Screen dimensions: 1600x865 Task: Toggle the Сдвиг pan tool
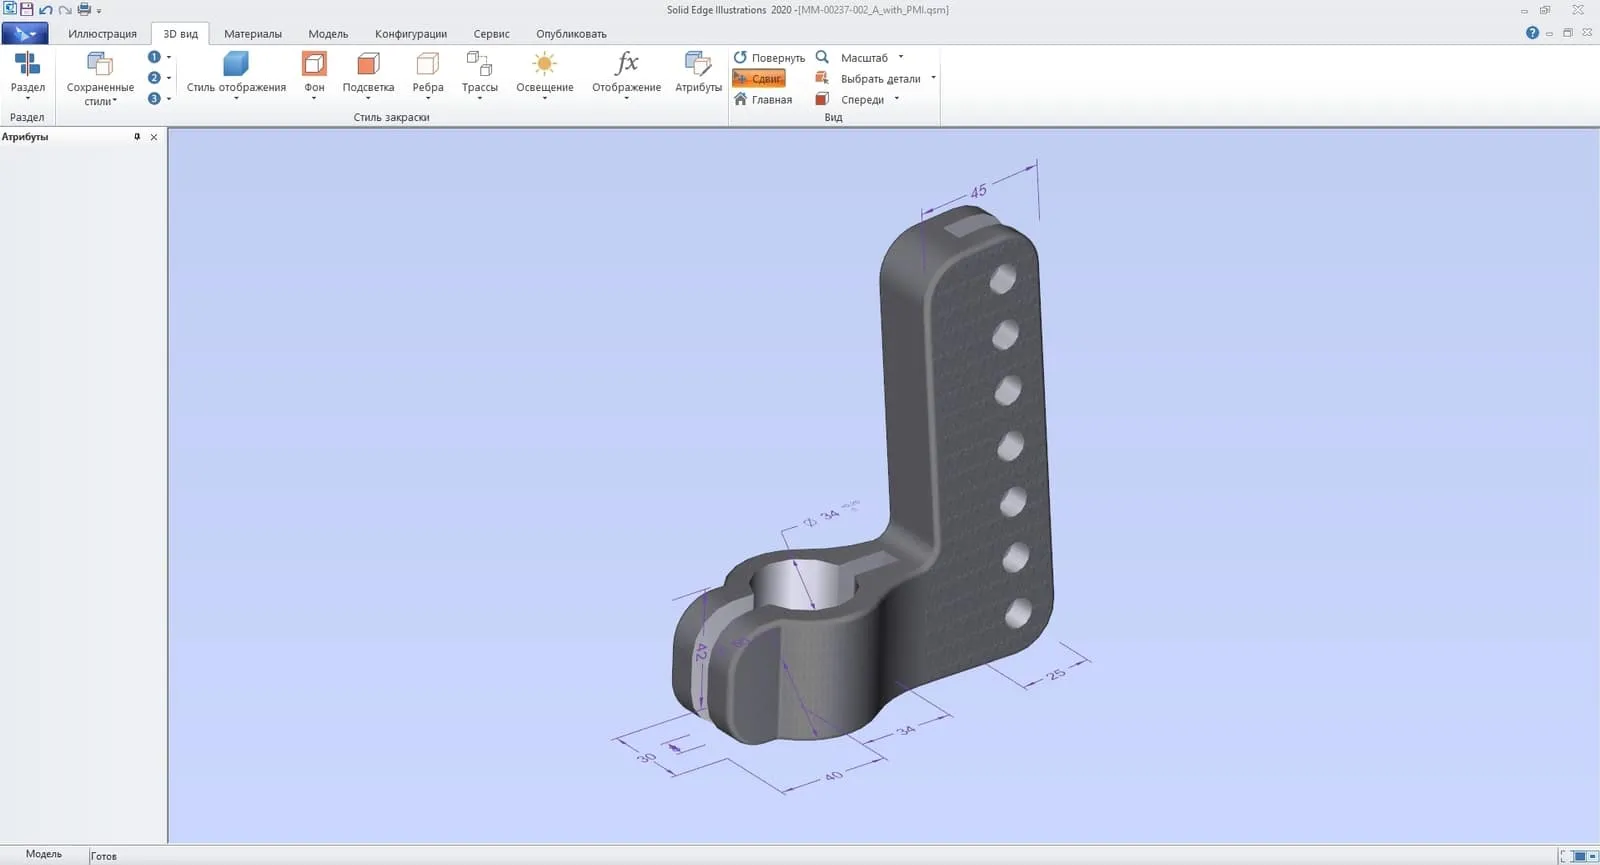click(x=759, y=78)
